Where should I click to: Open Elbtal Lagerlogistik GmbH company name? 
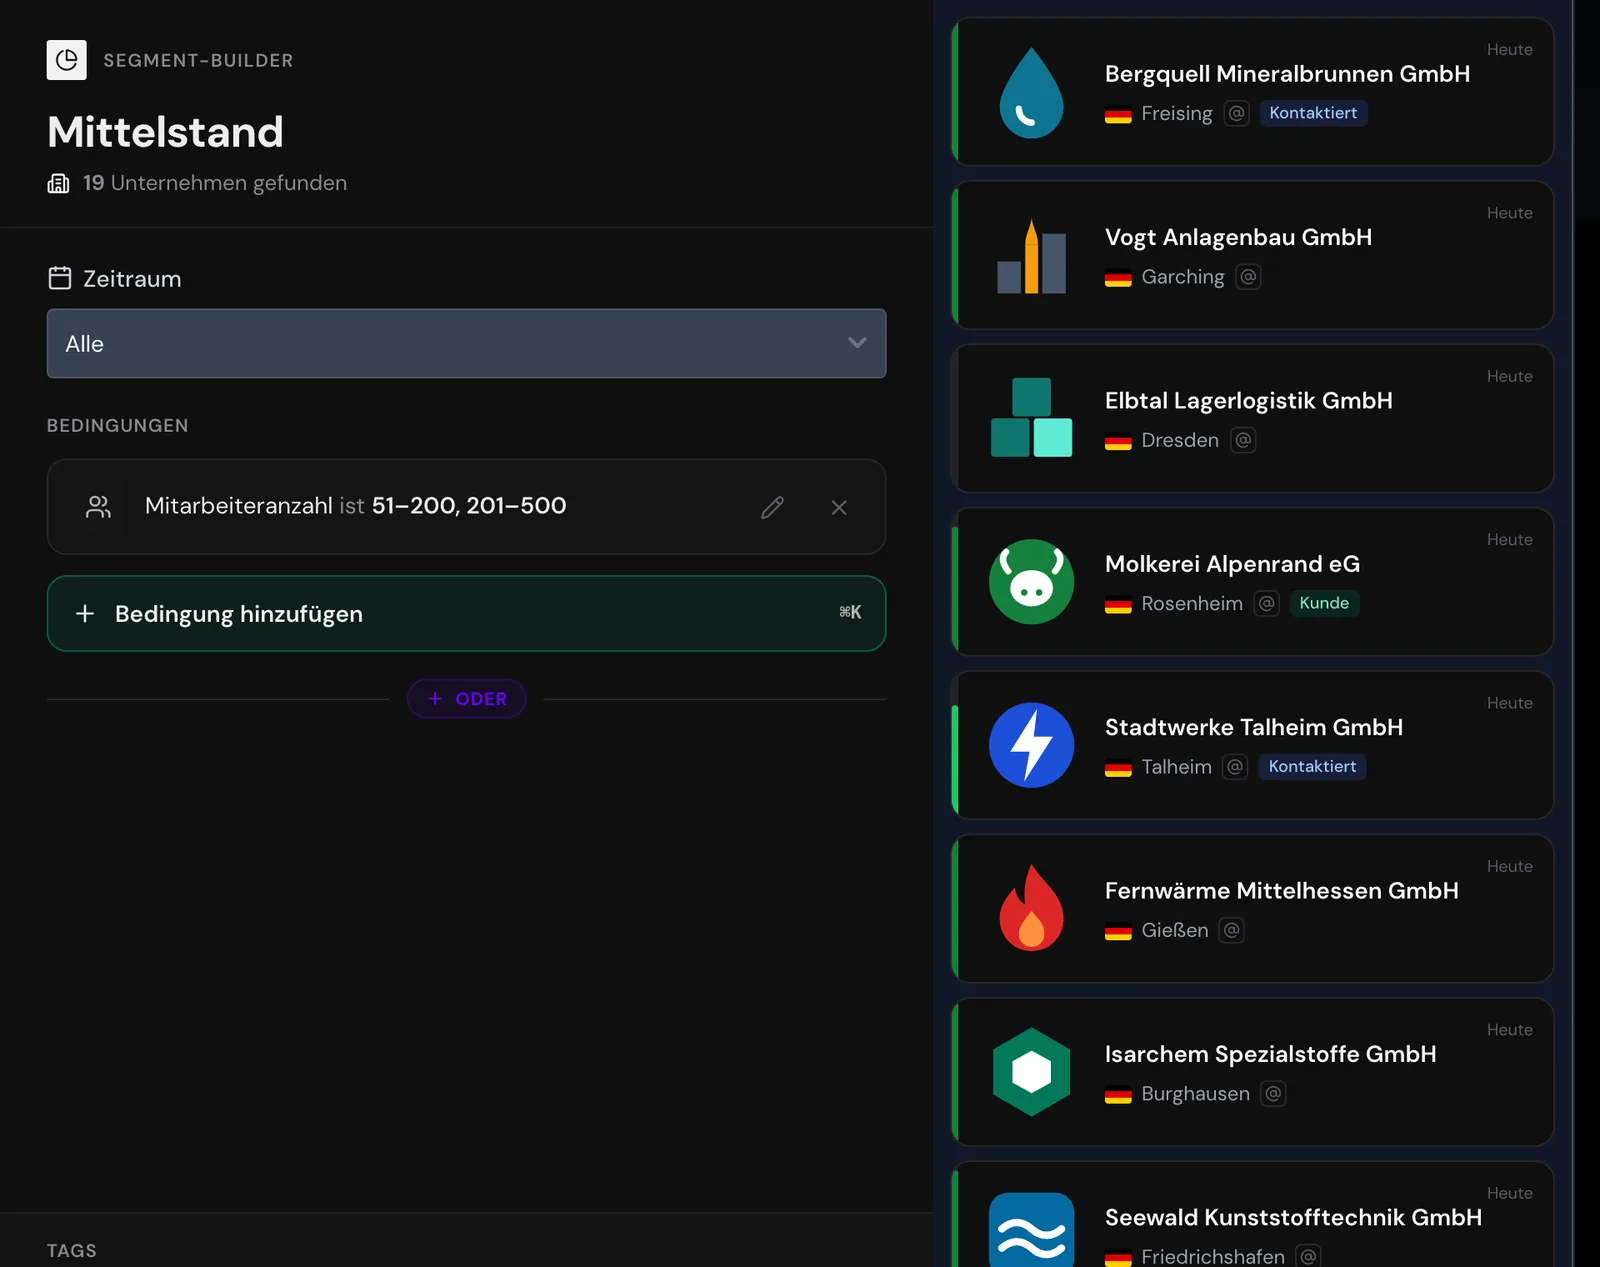[1248, 401]
